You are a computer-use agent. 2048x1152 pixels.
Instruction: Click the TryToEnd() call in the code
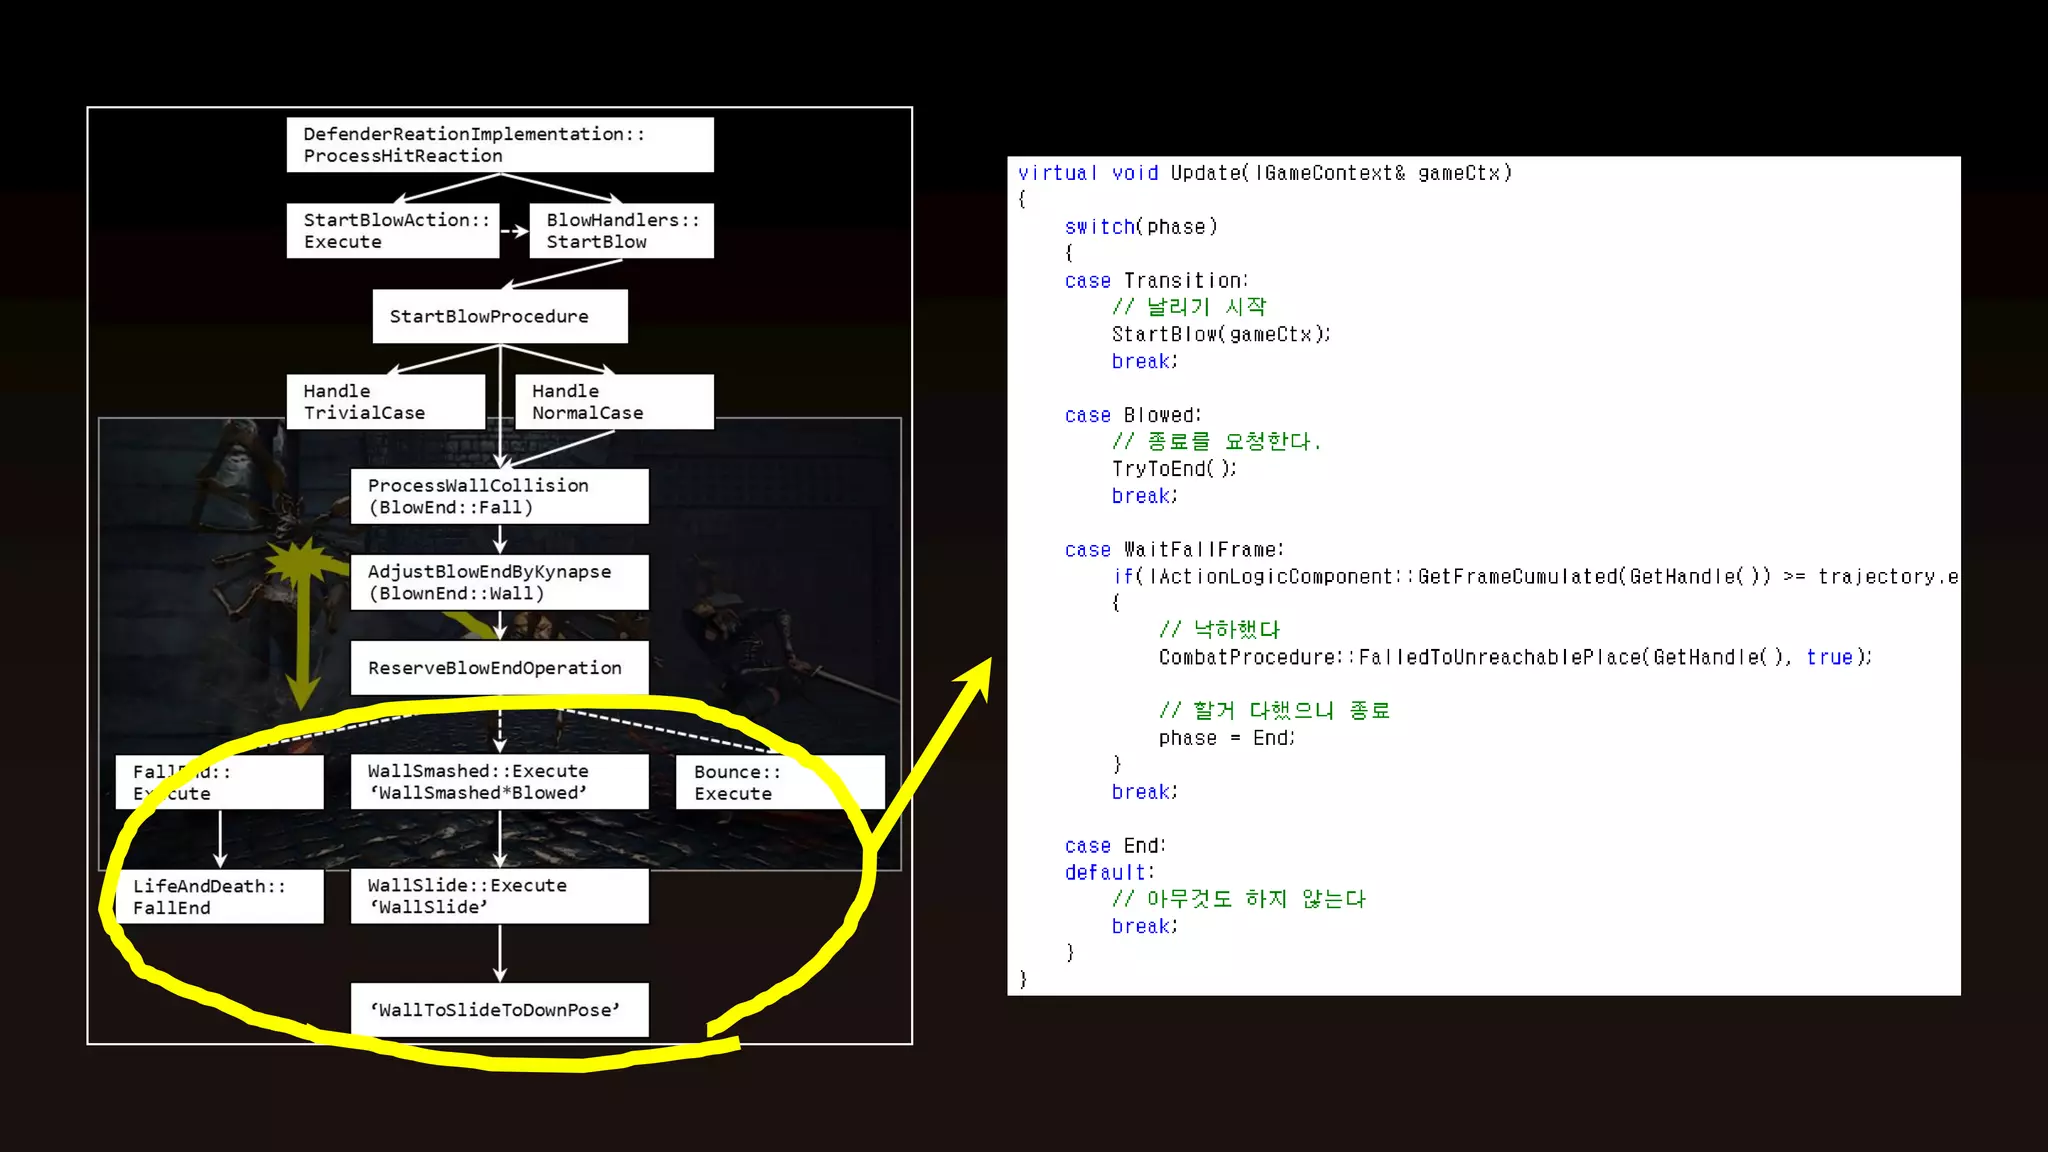click(1174, 468)
